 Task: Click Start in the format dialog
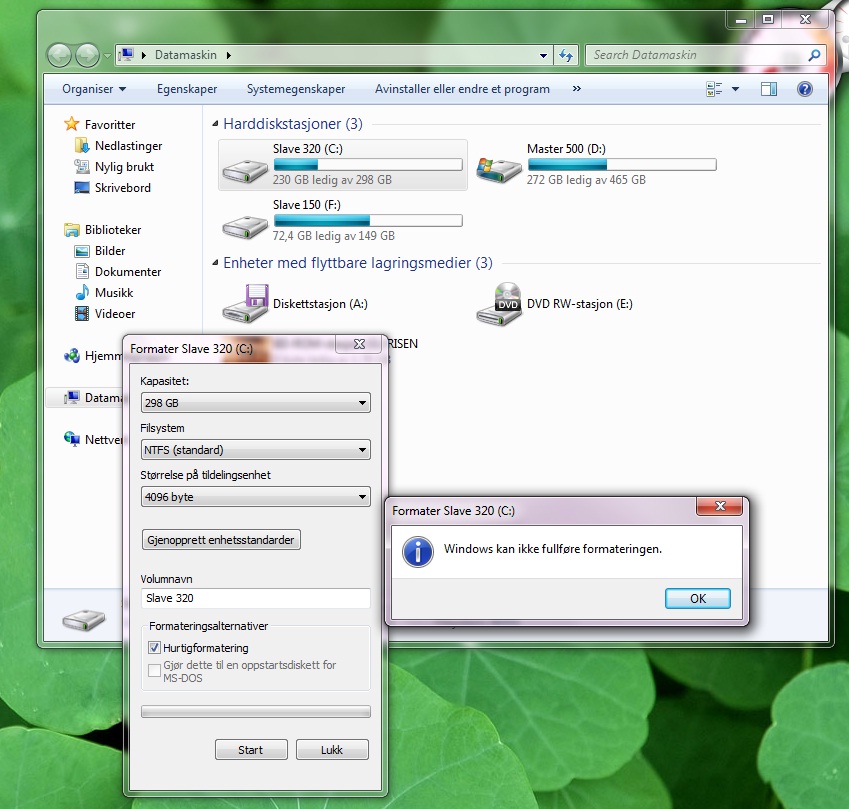pyautogui.click(x=251, y=749)
